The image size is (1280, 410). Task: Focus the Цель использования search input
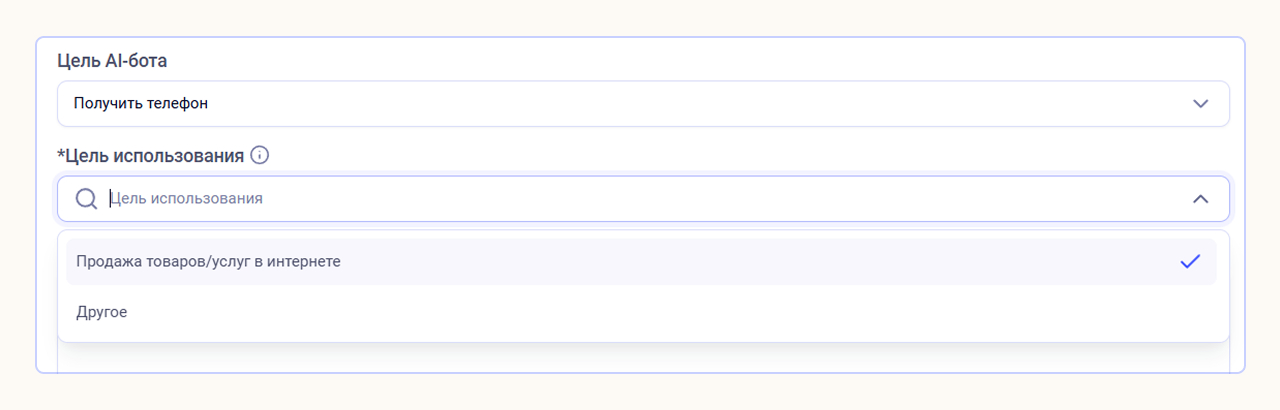coord(640,199)
